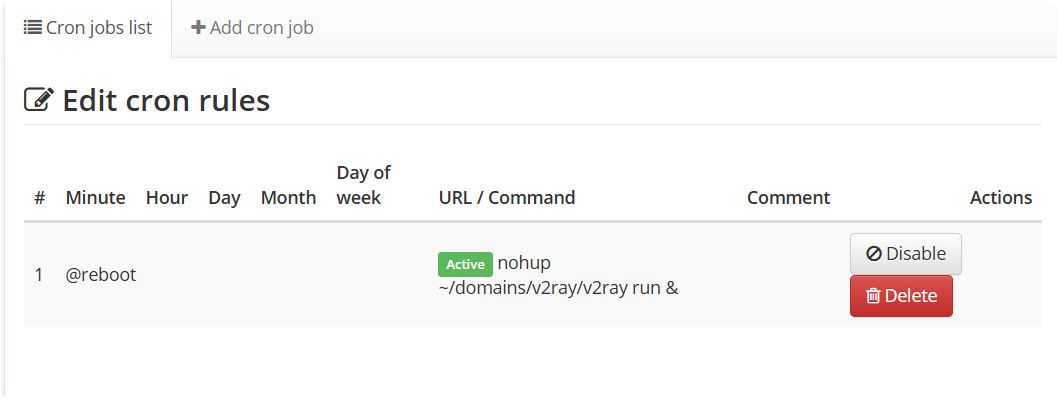Open the Cron jobs list tab

88,28
